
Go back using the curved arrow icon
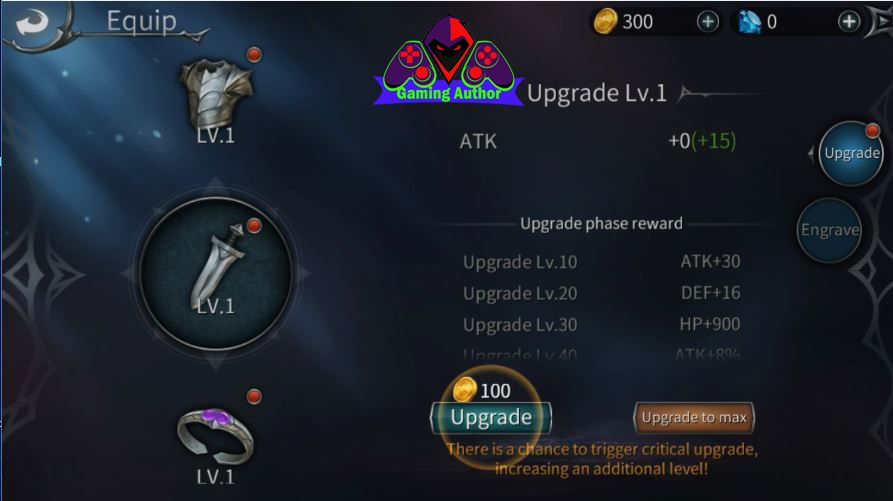point(31,23)
